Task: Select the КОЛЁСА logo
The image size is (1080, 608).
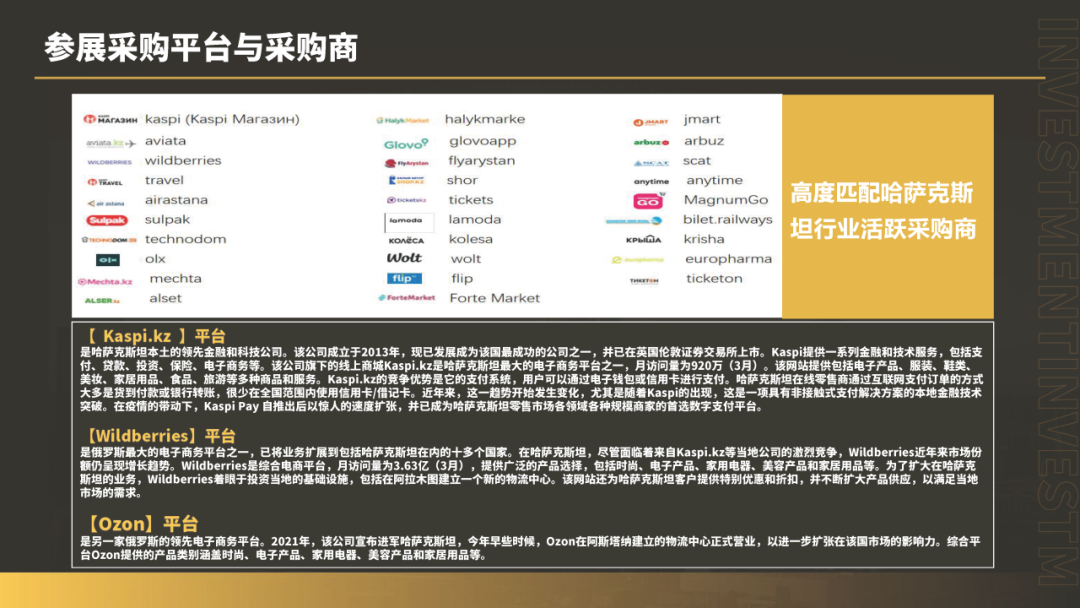Action: (406, 240)
